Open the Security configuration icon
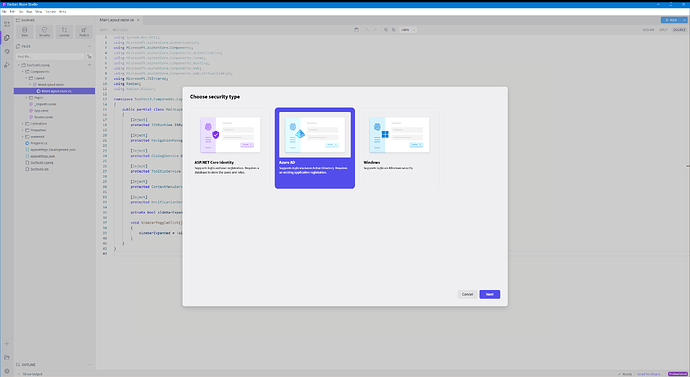This screenshot has width=690, height=377. click(44, 32)
